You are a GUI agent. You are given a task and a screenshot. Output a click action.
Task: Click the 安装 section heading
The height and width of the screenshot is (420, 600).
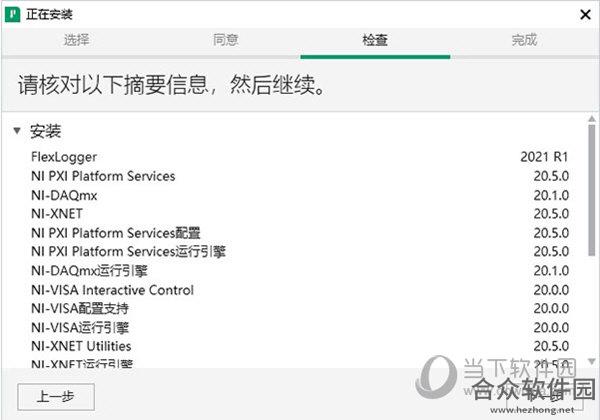[x=46, y=131]
